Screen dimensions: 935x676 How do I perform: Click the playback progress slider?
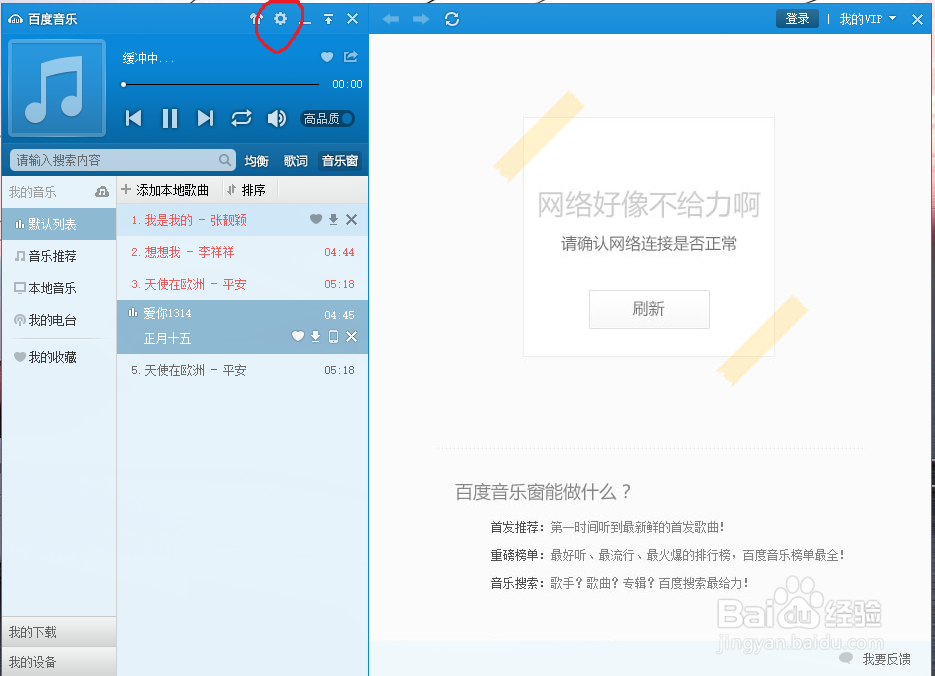(x=221, y=85)
